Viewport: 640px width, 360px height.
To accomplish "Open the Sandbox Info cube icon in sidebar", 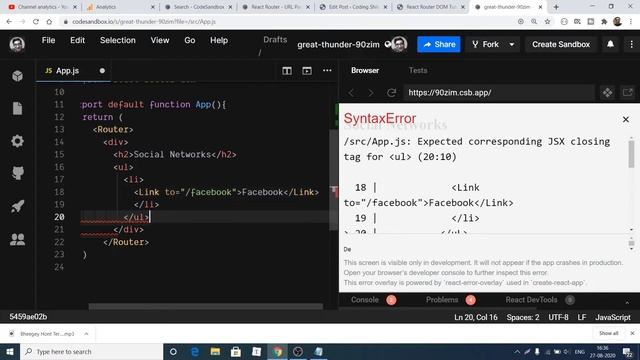I will point(17,76).
